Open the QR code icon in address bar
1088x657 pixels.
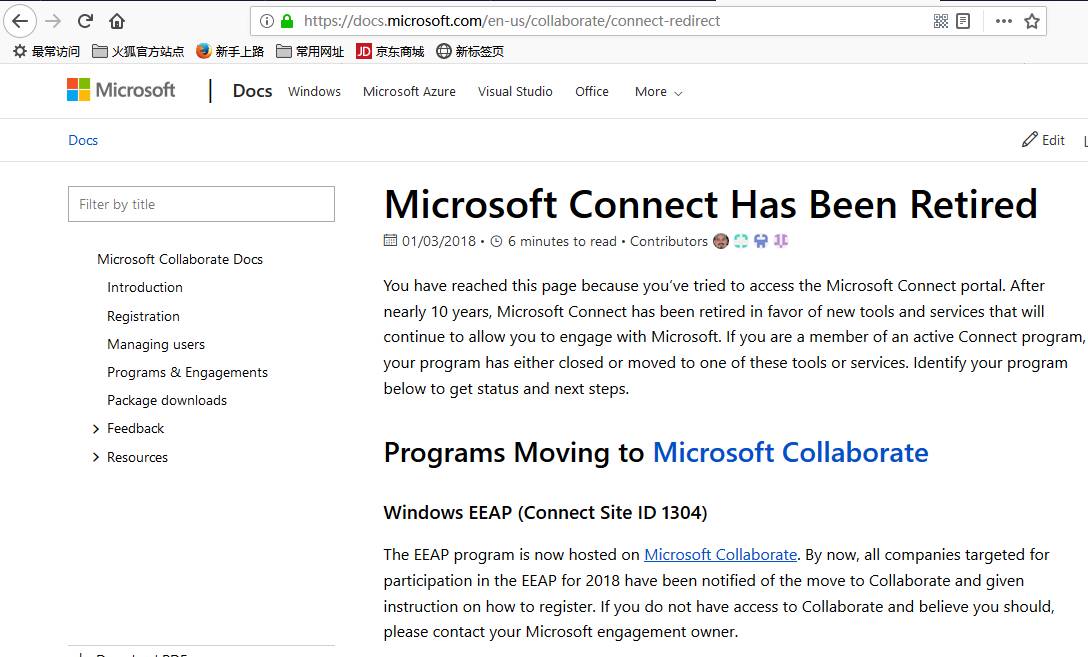(941, 21)
